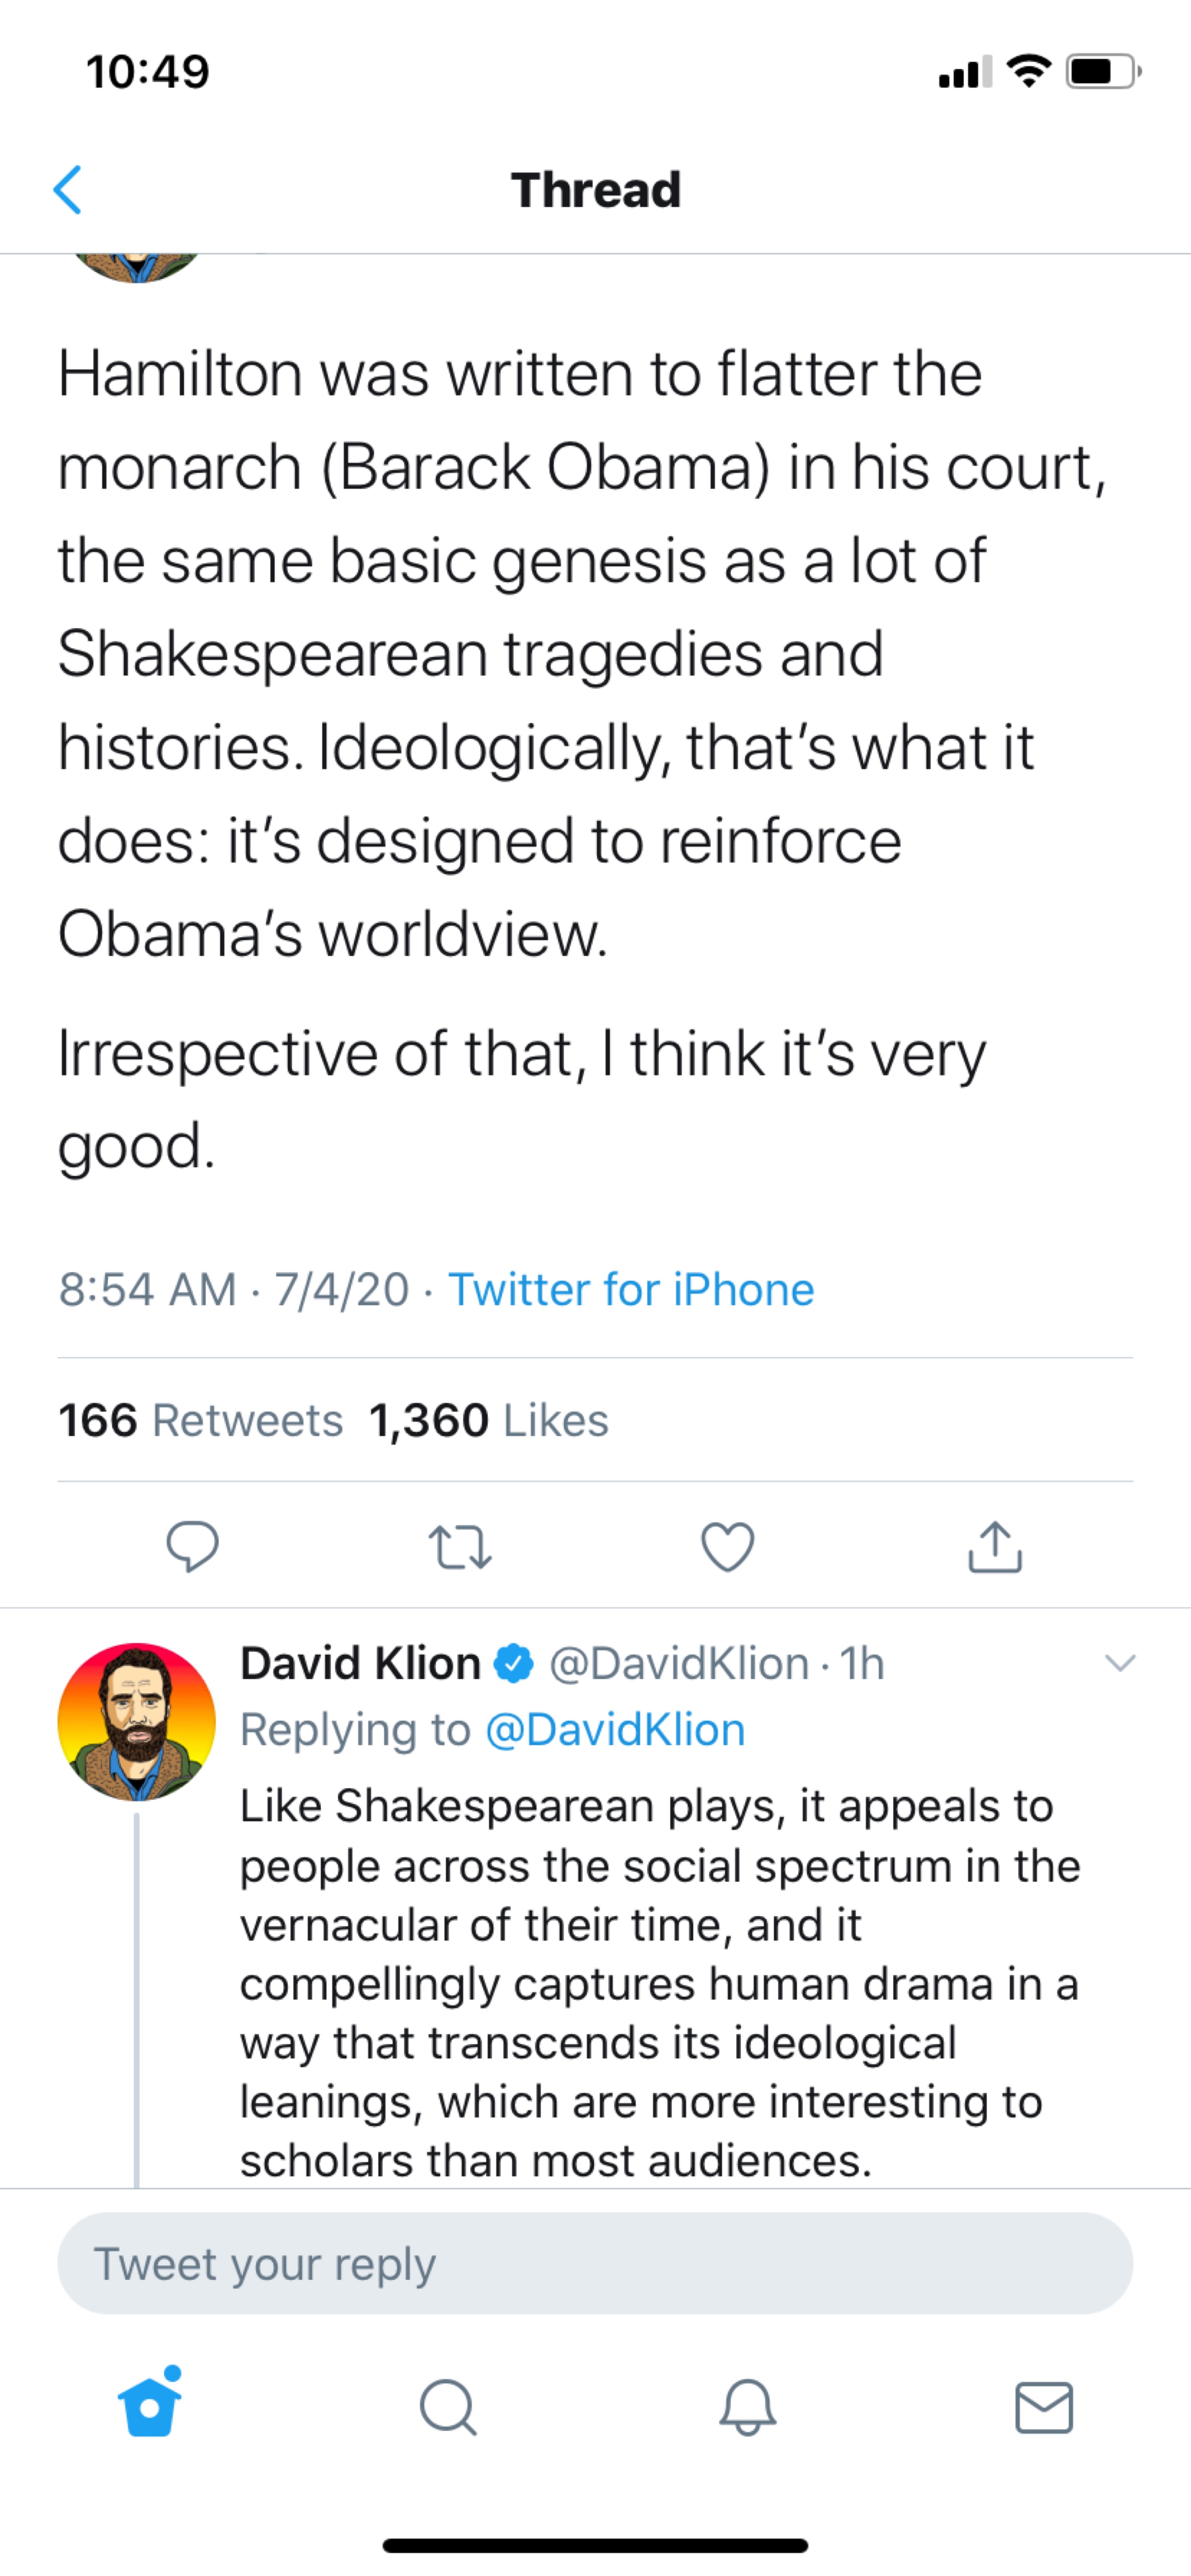Tap the @DavidKlion mention in "Replying to"
The height and width of the screenshot is (2576, 1191).
tap(615, 1730)
